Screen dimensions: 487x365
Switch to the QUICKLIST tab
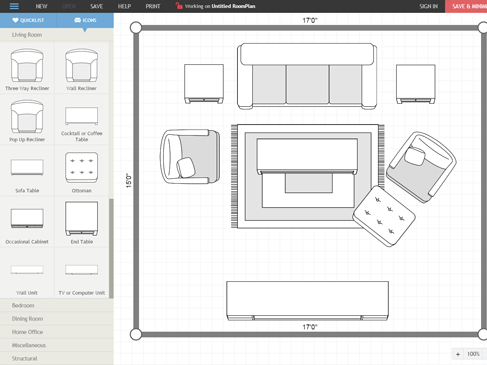click(28, 20)
